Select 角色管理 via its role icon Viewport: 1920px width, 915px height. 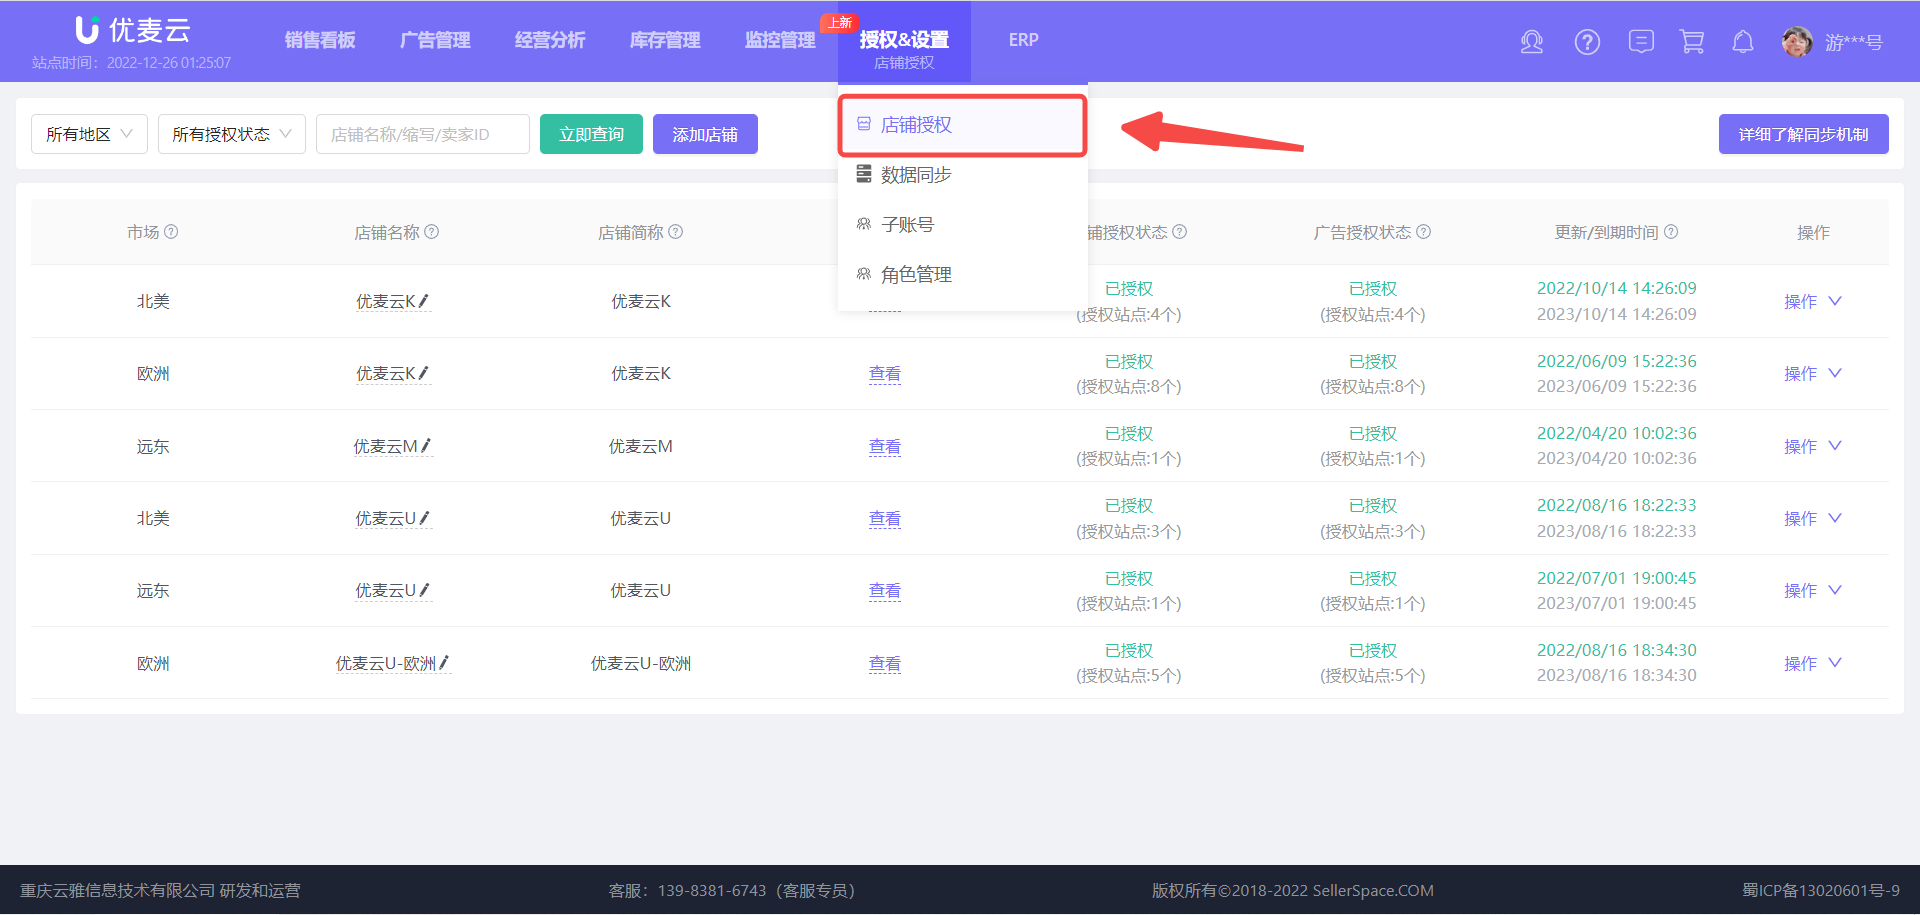pos(864,274)
